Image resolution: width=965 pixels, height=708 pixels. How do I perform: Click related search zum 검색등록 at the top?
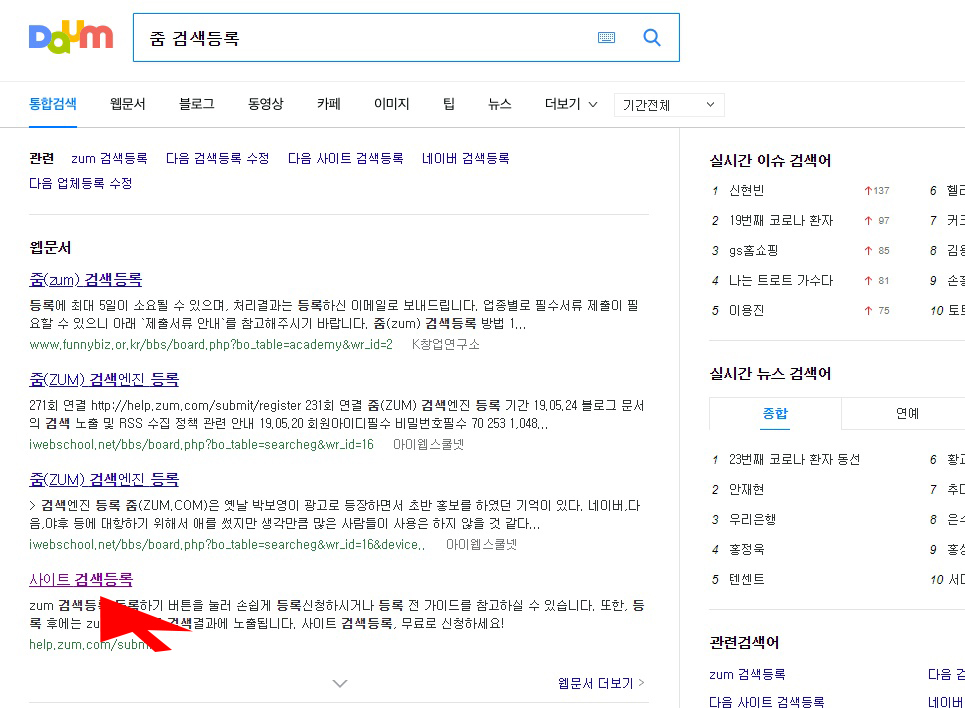[x=110, y=158]
